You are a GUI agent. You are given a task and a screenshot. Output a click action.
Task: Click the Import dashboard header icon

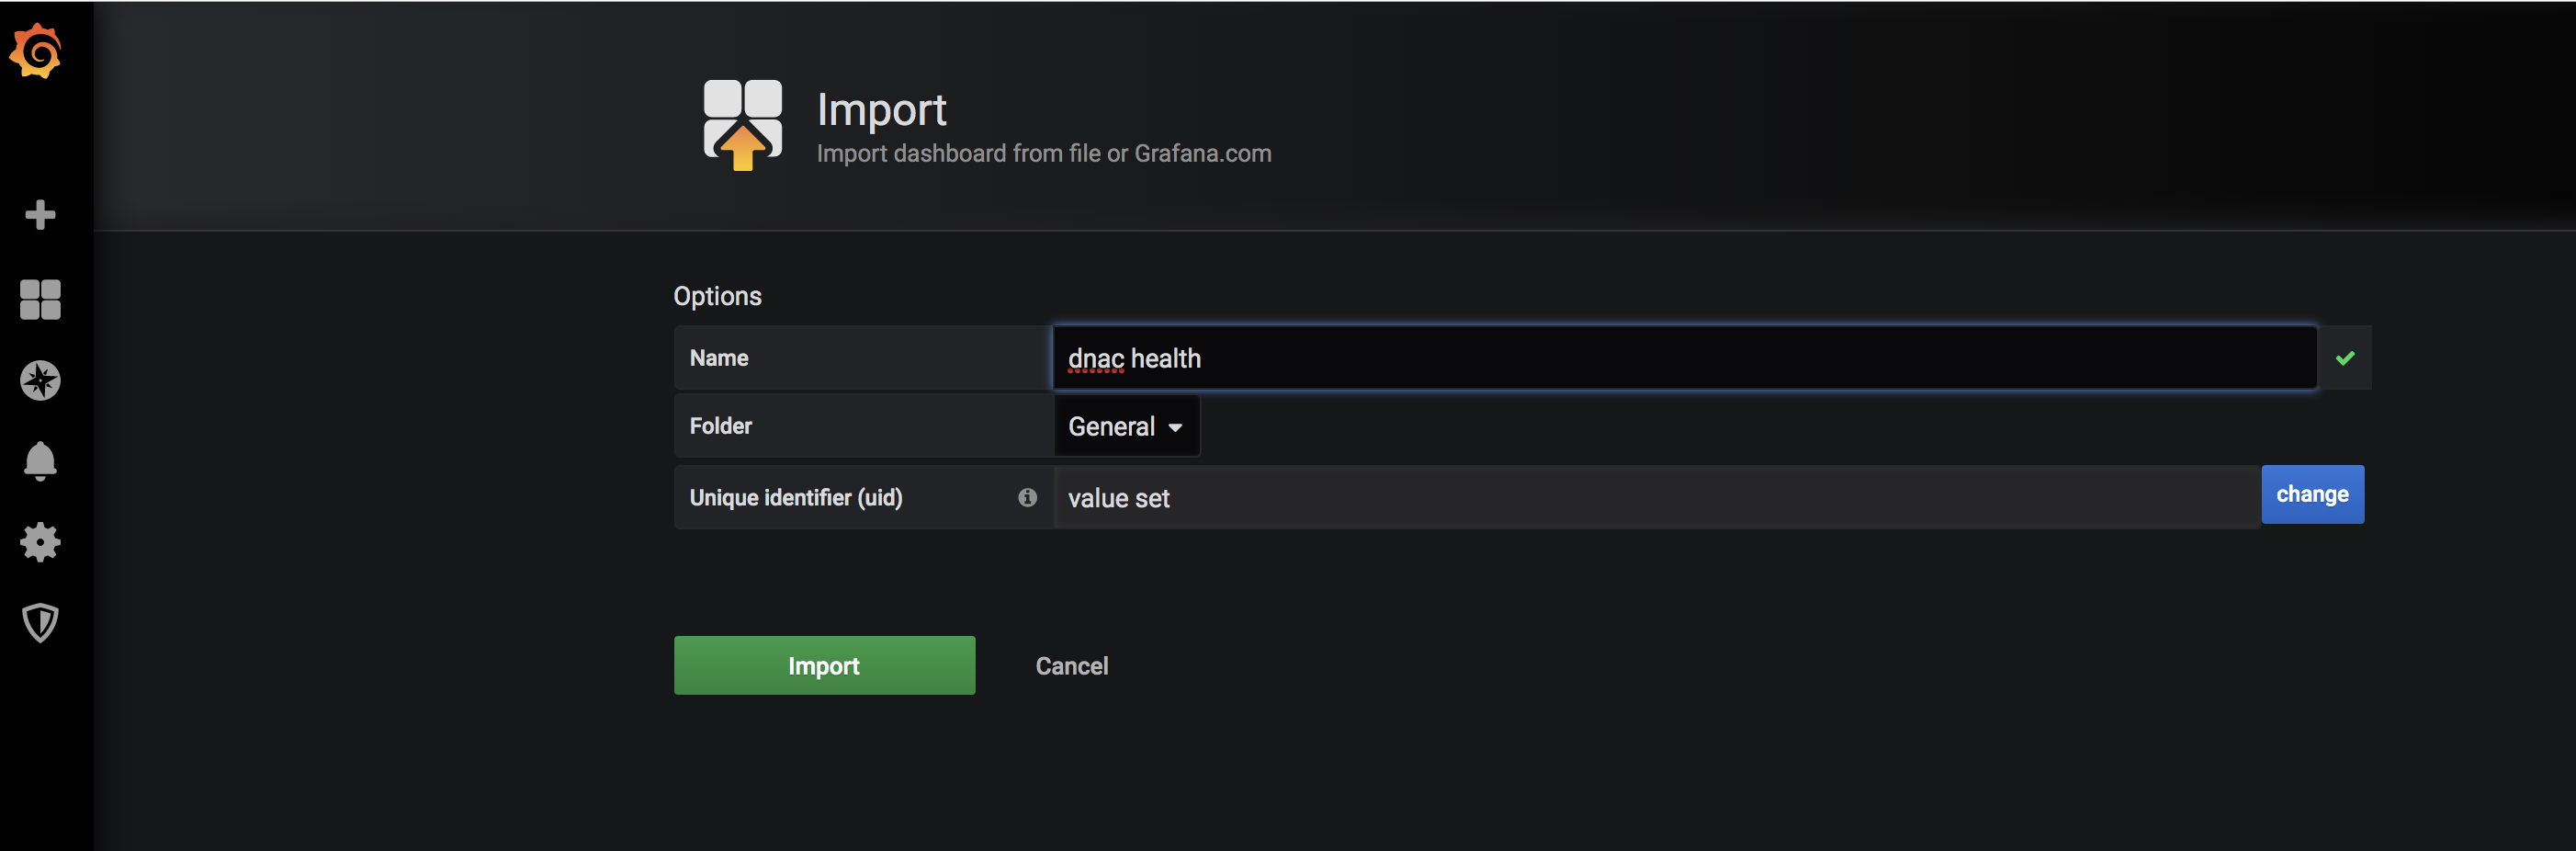click(x=742, y=125)
